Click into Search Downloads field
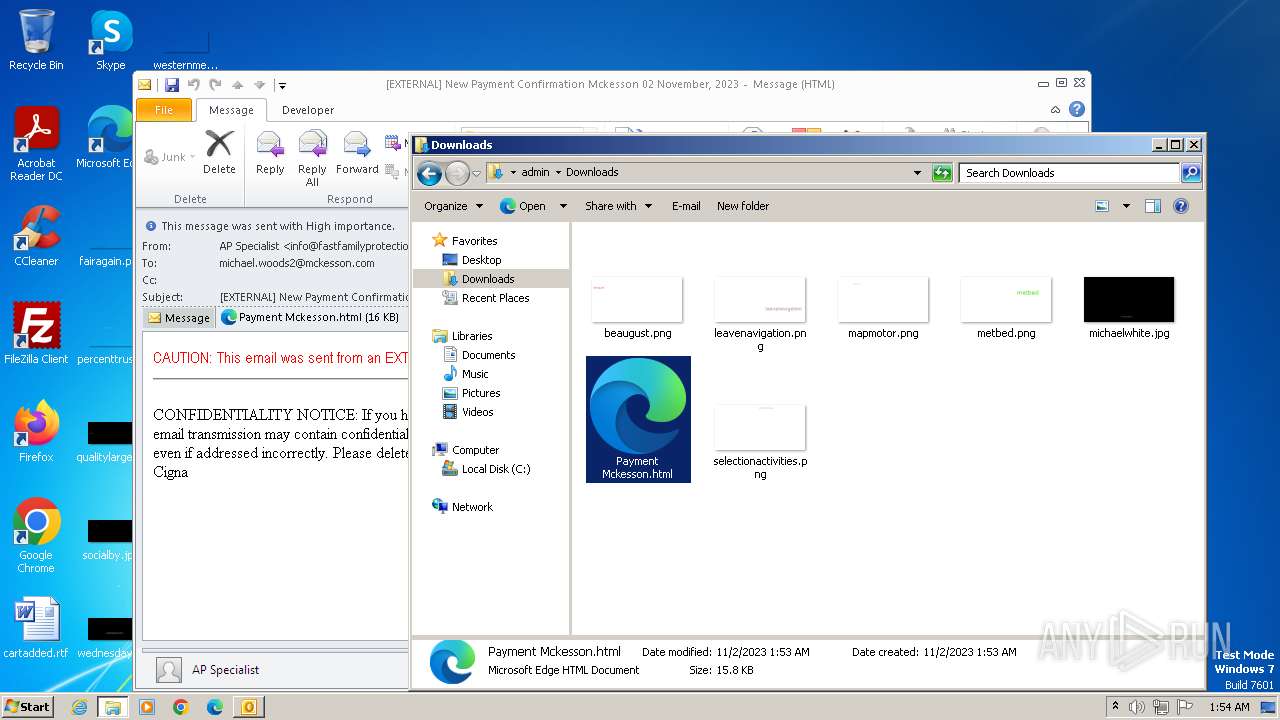 click(x=1069, y=173)
